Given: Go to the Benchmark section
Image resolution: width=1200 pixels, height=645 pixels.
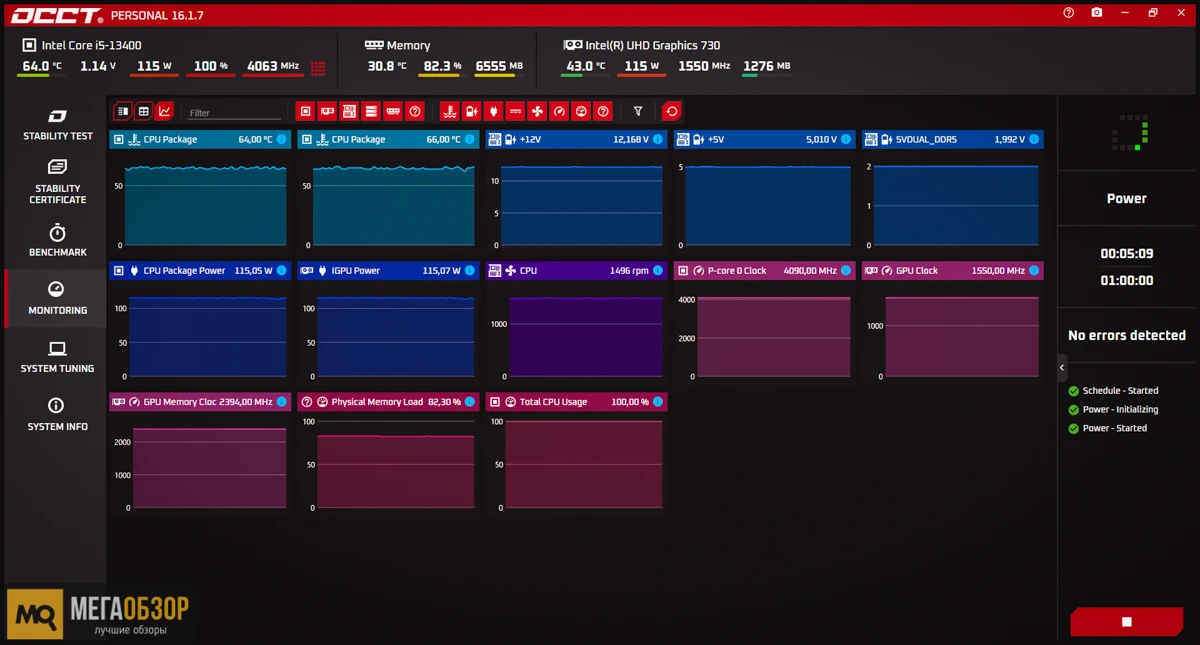Looking at the screenshot, I should [x=57, y=240].
